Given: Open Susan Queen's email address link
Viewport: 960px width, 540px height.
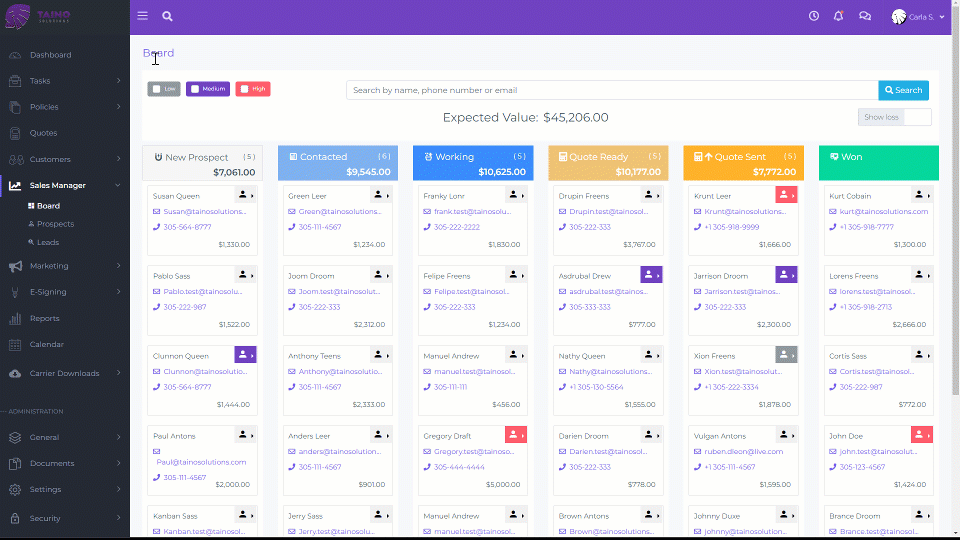Looking at the screenshot, I should [x=201, y=212].
